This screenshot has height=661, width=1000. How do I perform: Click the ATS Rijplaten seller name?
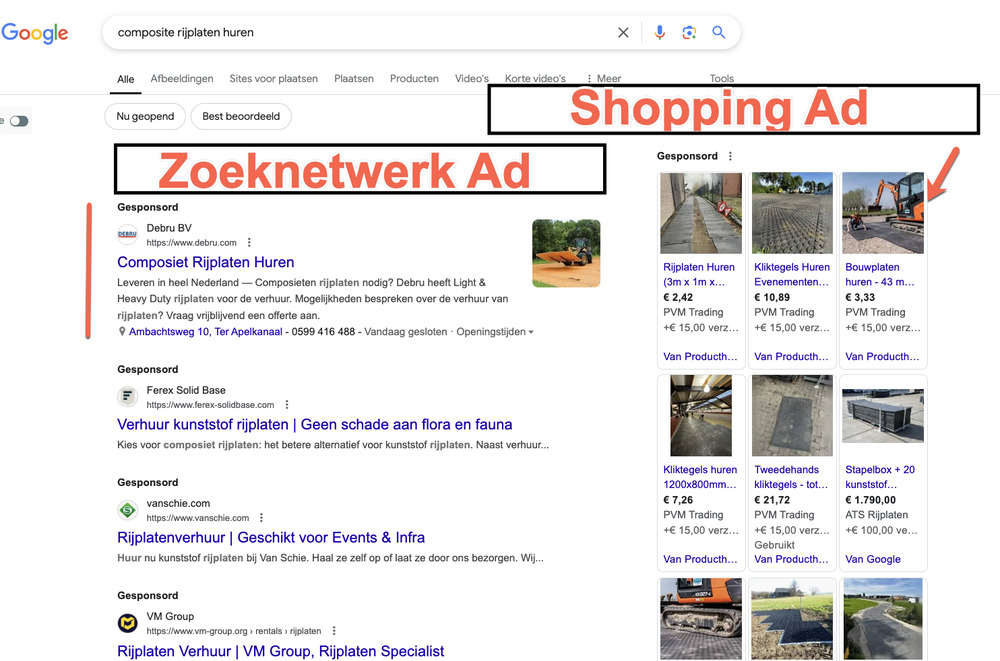pos(876,514)
